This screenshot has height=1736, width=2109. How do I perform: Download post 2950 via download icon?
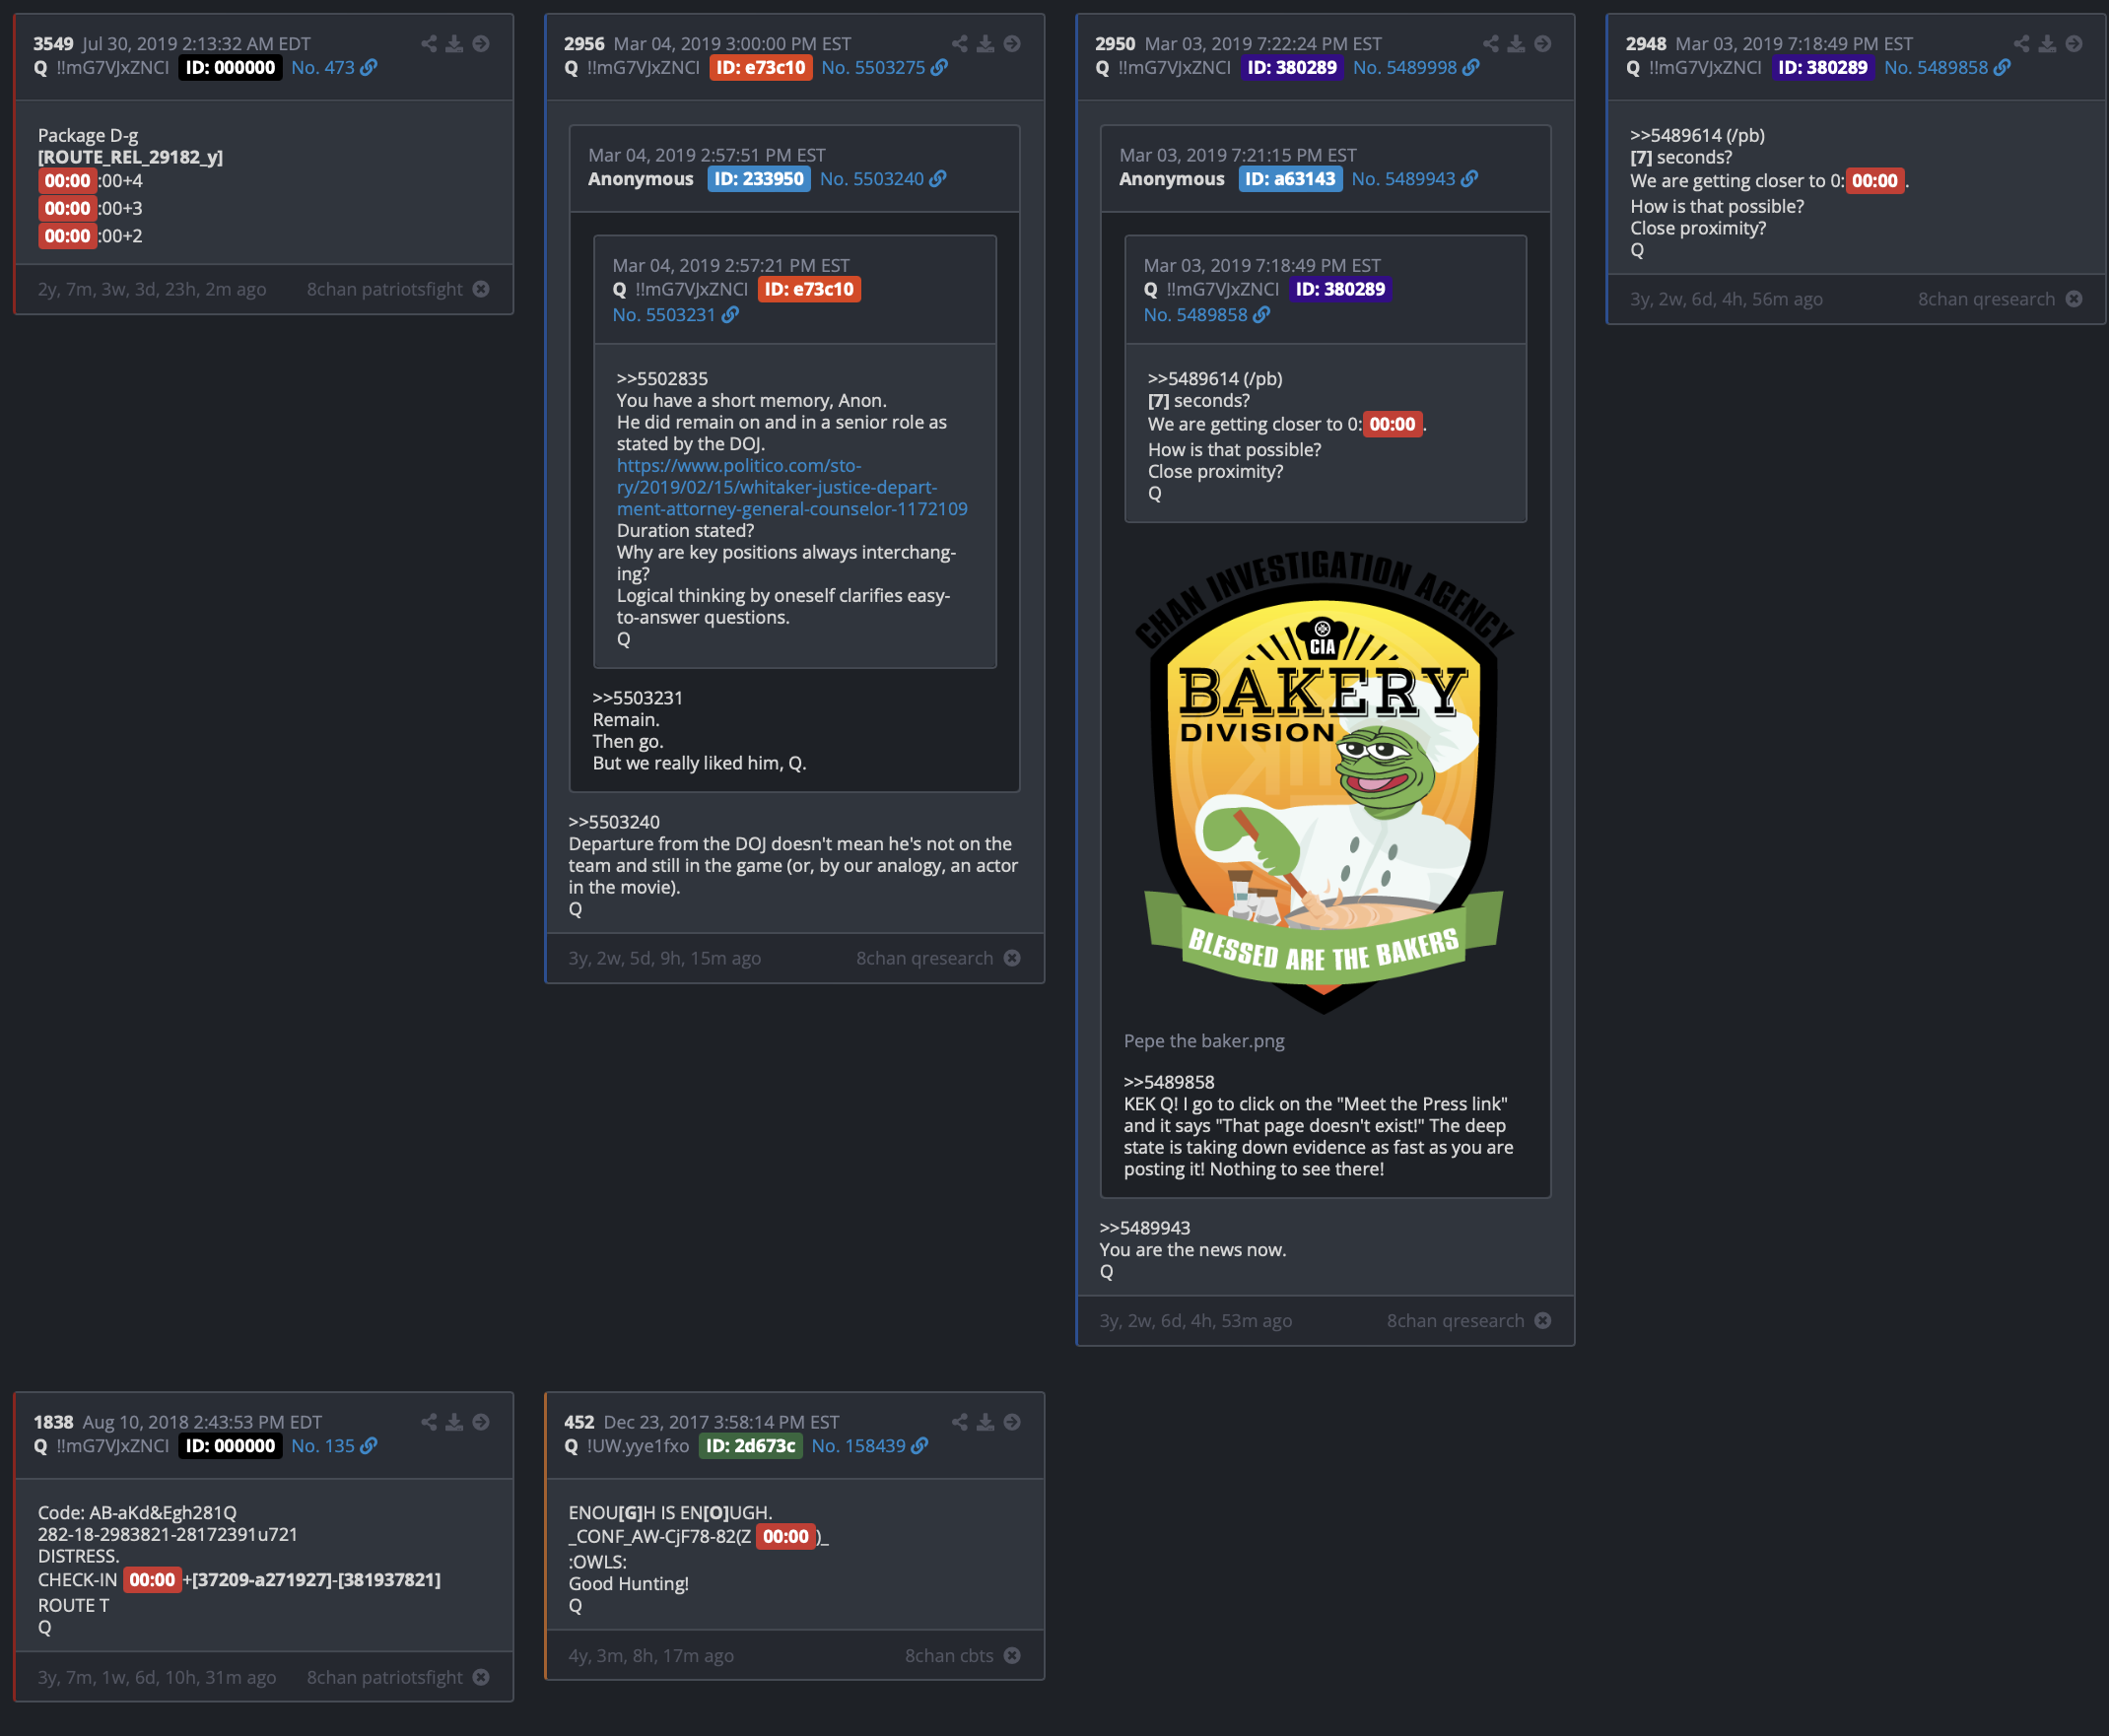click(1517, 44)
